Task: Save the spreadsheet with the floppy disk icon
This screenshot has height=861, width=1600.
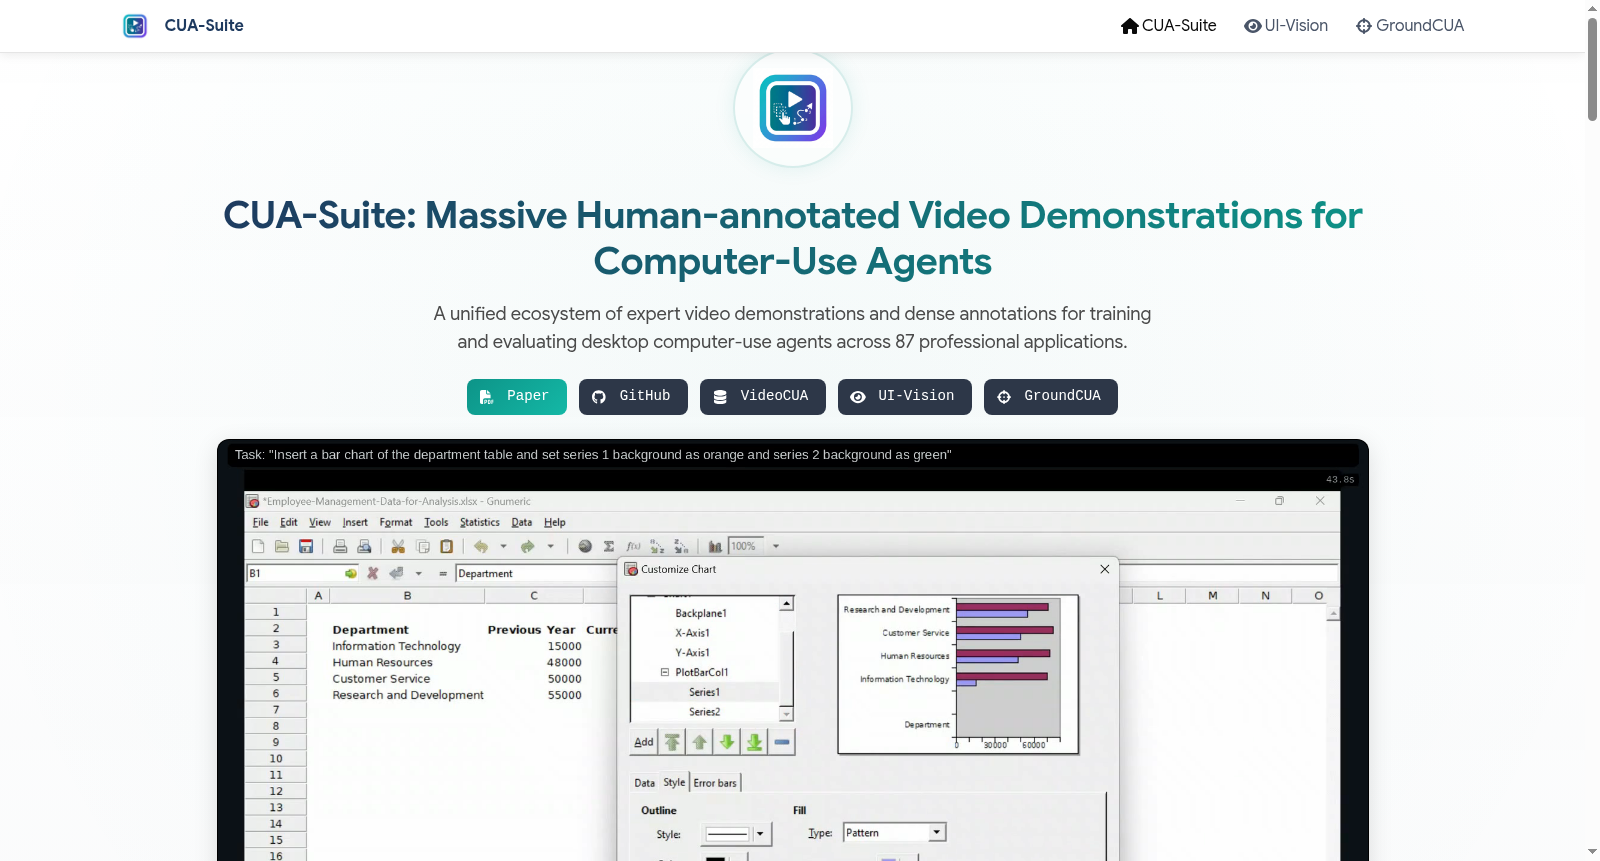Action: point(306,546)
